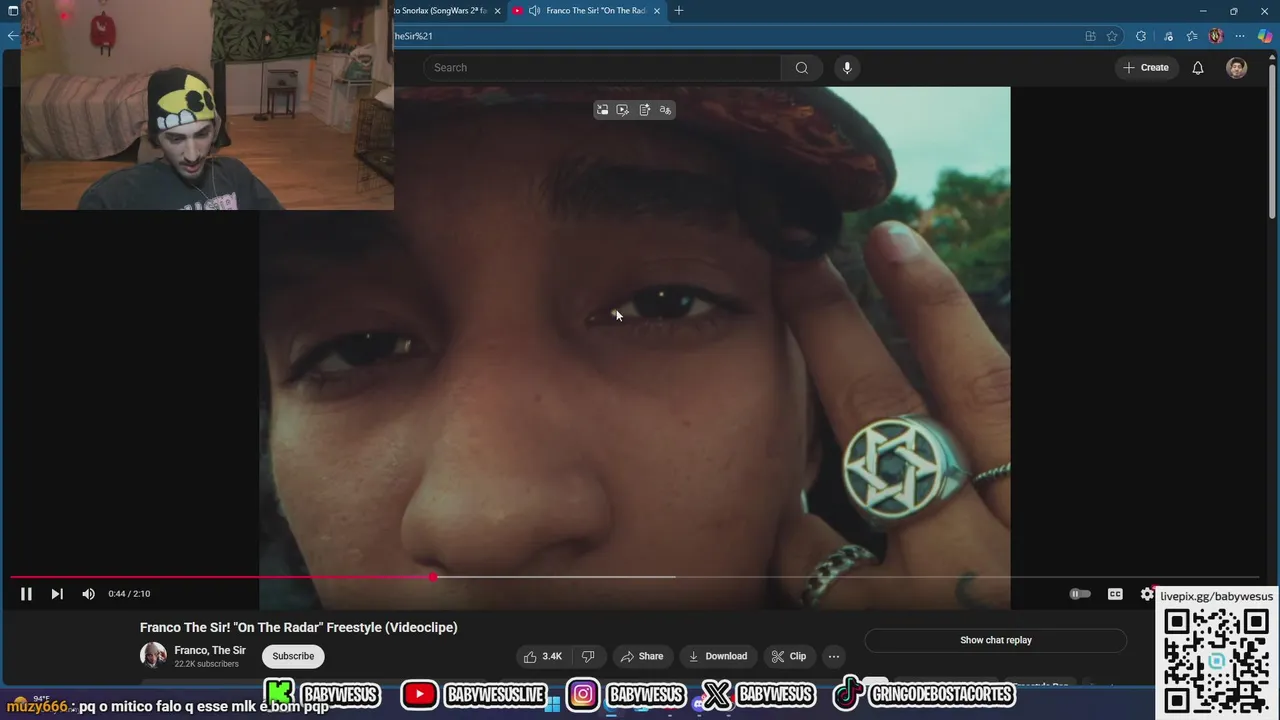Go back with the browser arrow
Viewport: 1280px width, 720px height.
click(12, 36)
